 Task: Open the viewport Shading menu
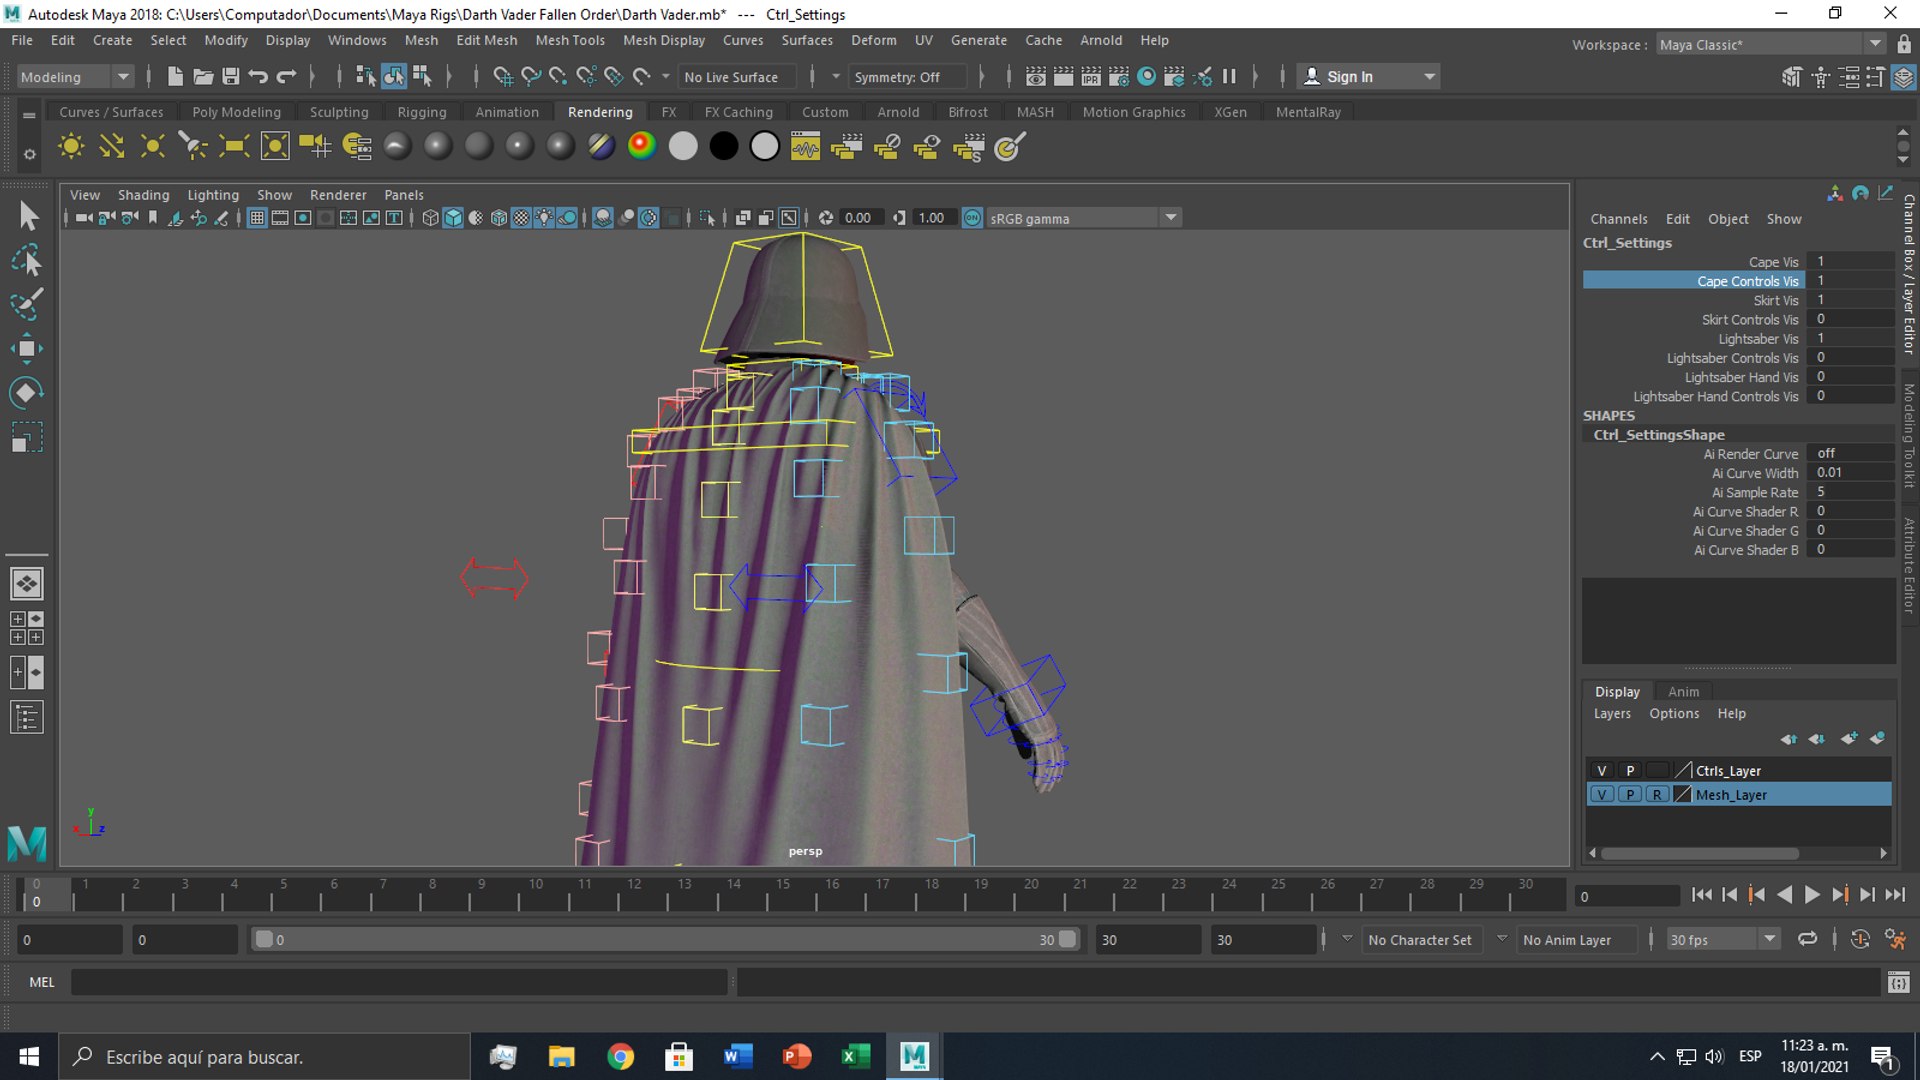[143, 194]
